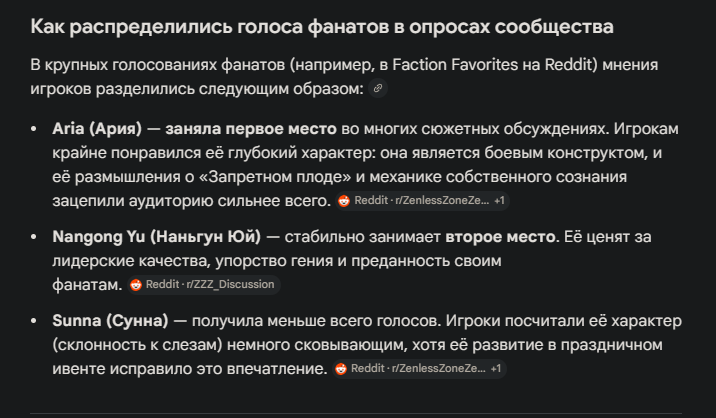The width and height of the screenshot is (716, 418).
Task: Click the Reddit logo in Sunna's source chip
Action: point(341,369)
